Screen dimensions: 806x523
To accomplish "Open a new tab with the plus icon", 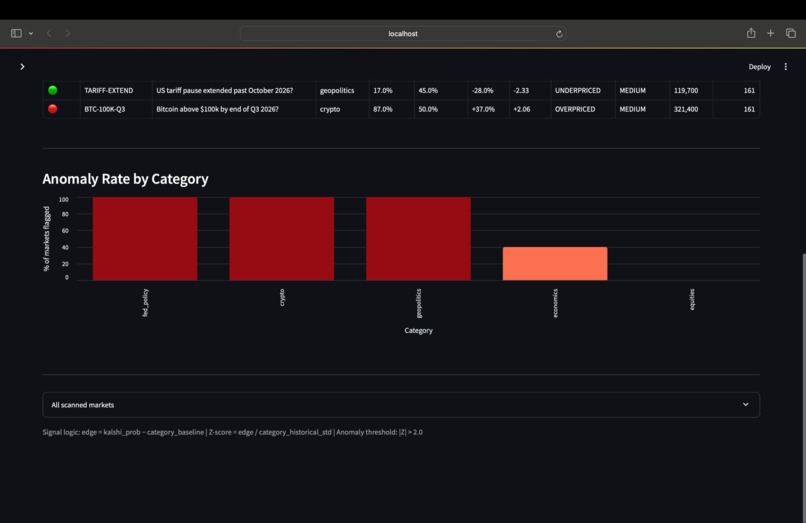I will (770, 33).
